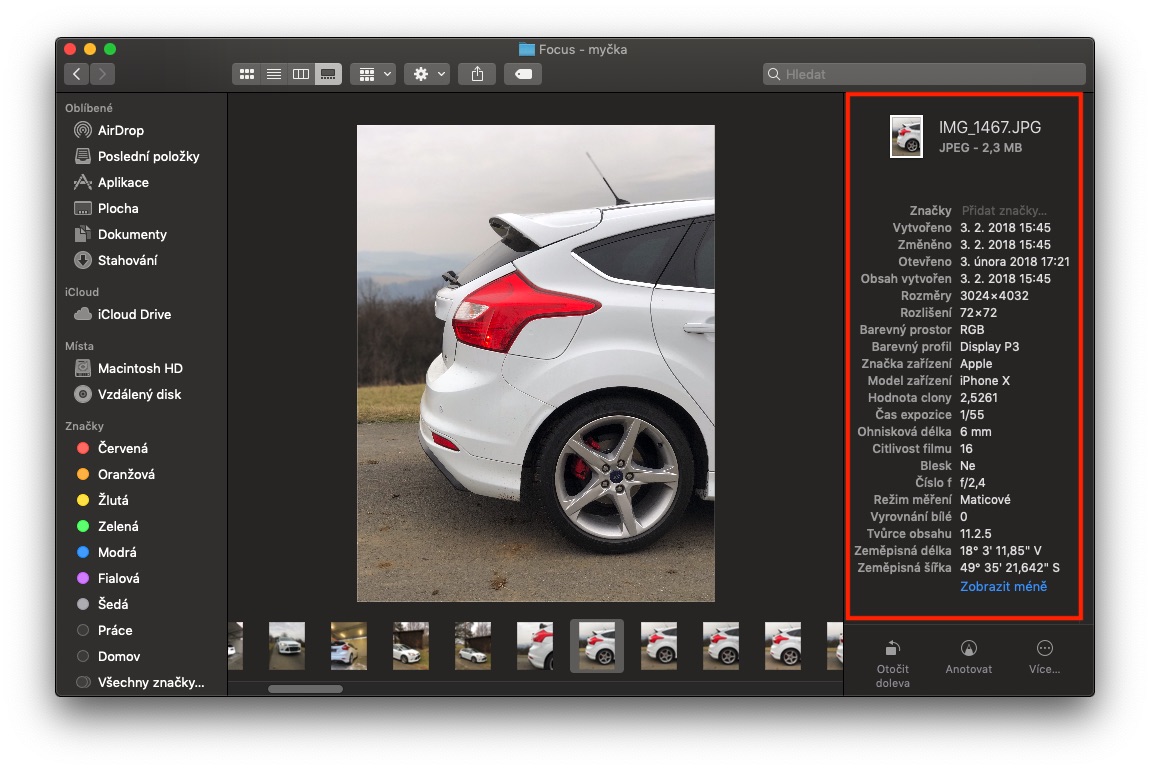
Task: Open the gear action dropdown menu
Action: click(x=427, y=74)
